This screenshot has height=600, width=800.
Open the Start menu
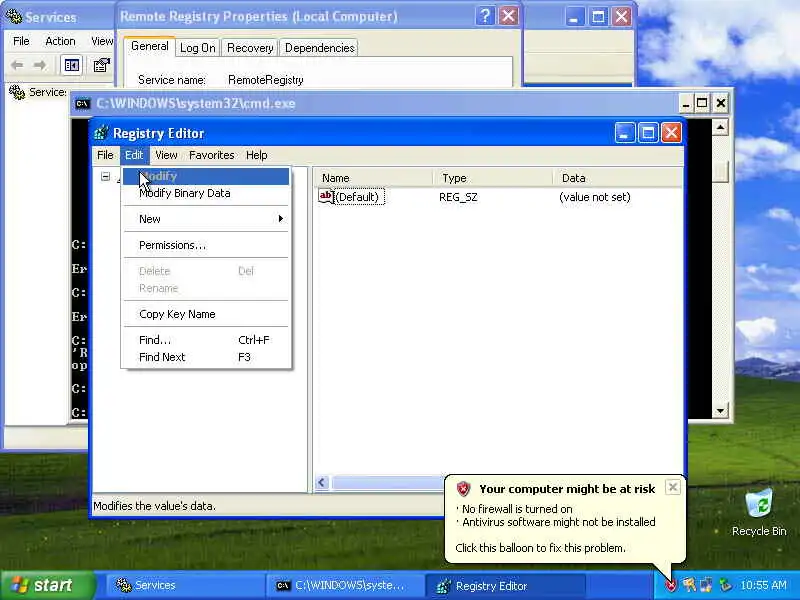pos(48,585)
